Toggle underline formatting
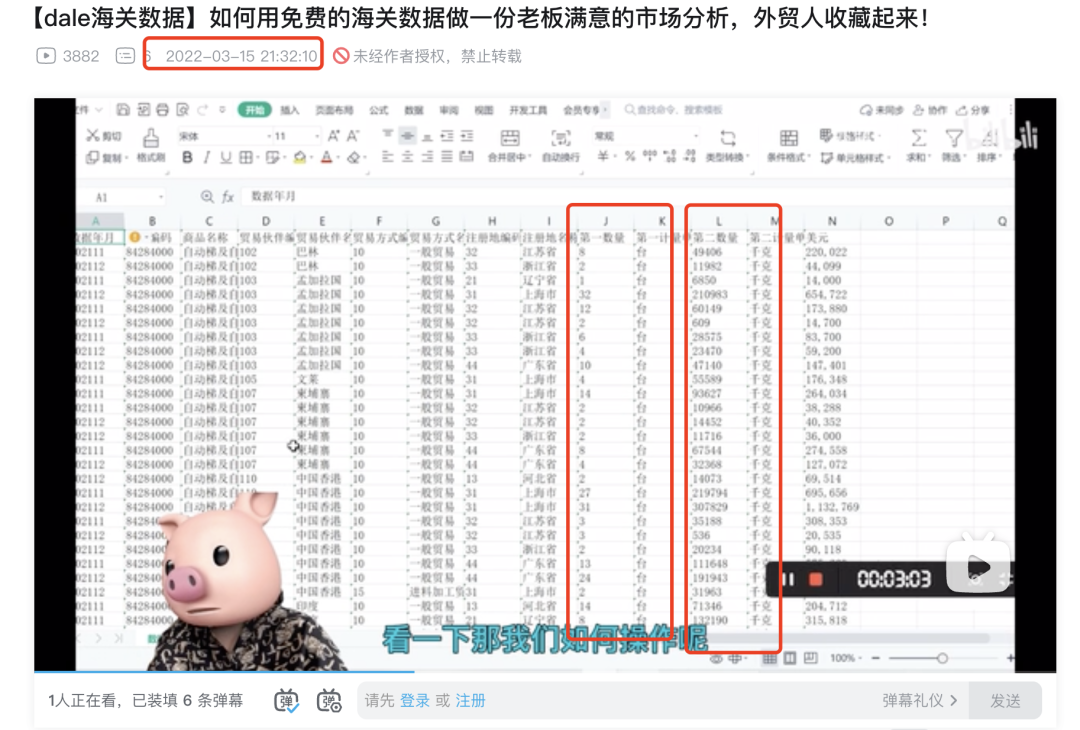This screenshot has width=1080, height=730. (224, 157)
